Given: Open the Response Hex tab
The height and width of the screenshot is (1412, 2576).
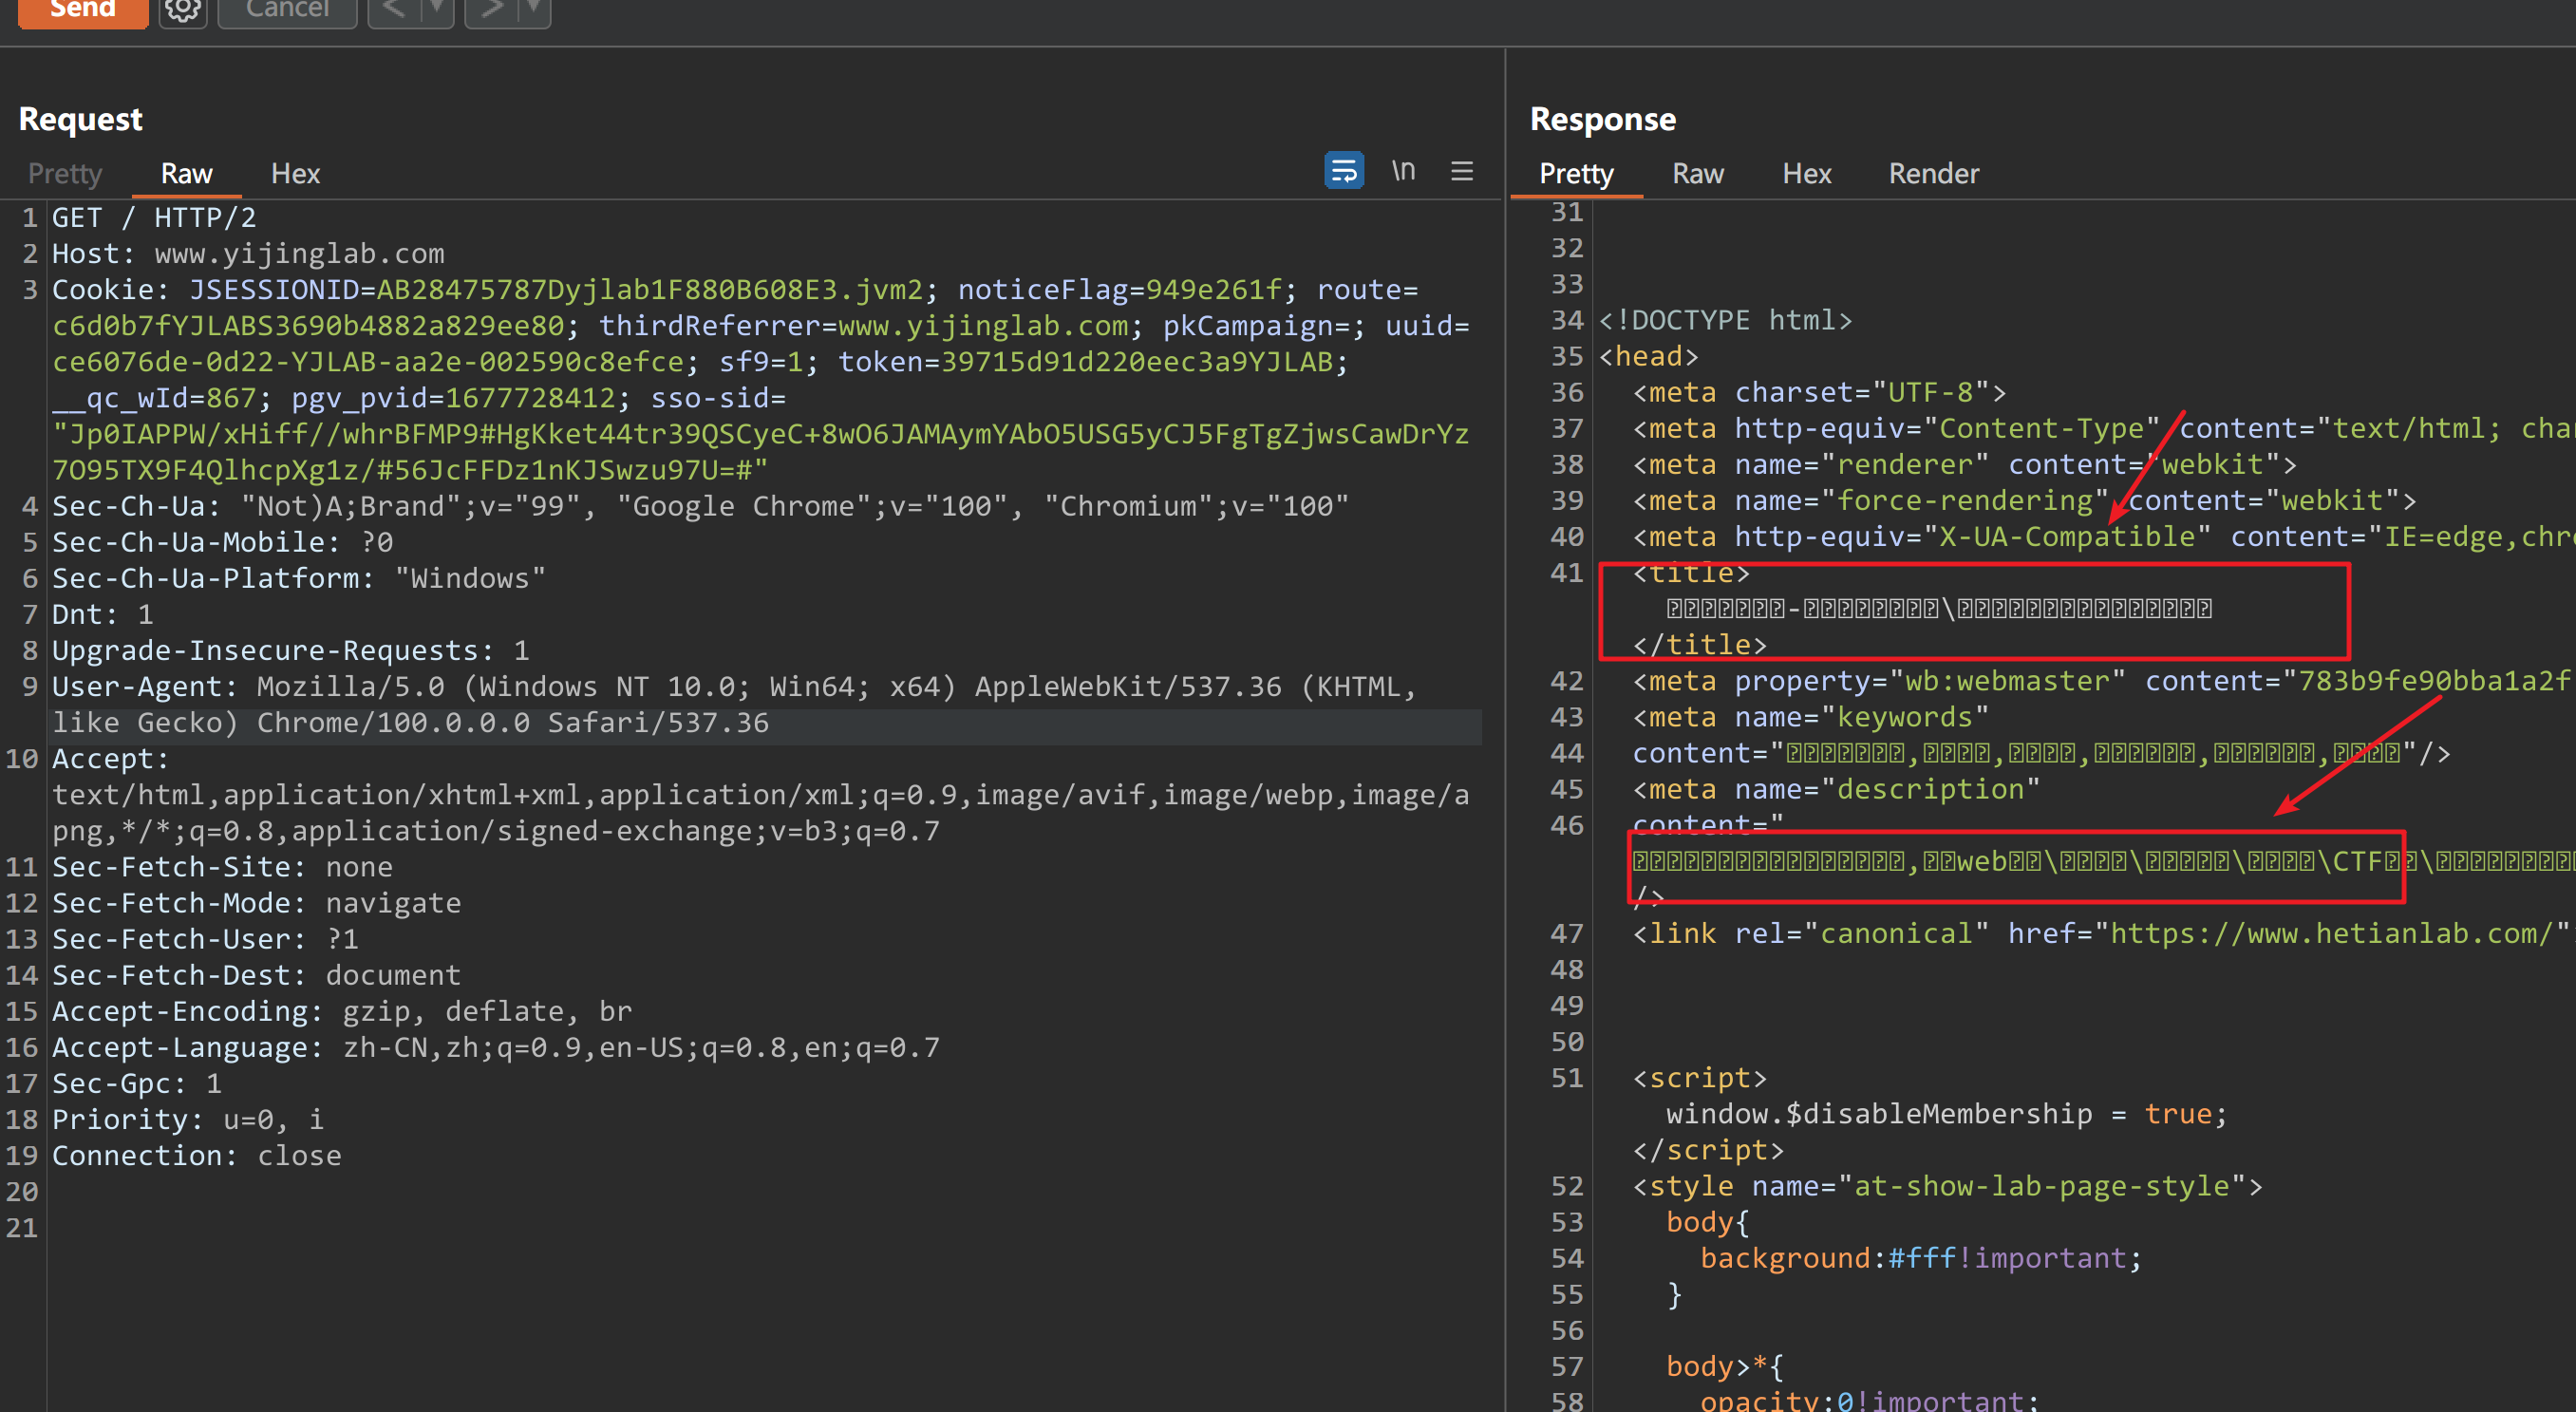Looking at the screenshot, I should coord(1806,173).
